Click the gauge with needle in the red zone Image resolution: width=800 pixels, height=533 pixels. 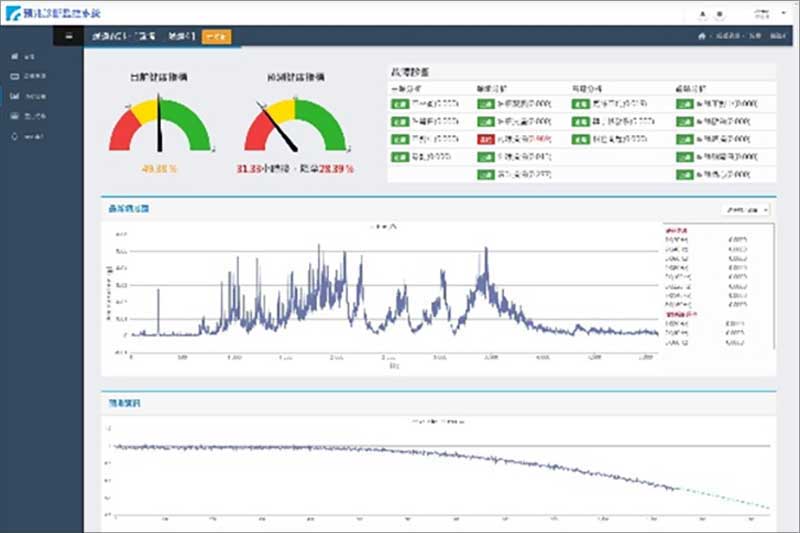click(x=295, y=125)
